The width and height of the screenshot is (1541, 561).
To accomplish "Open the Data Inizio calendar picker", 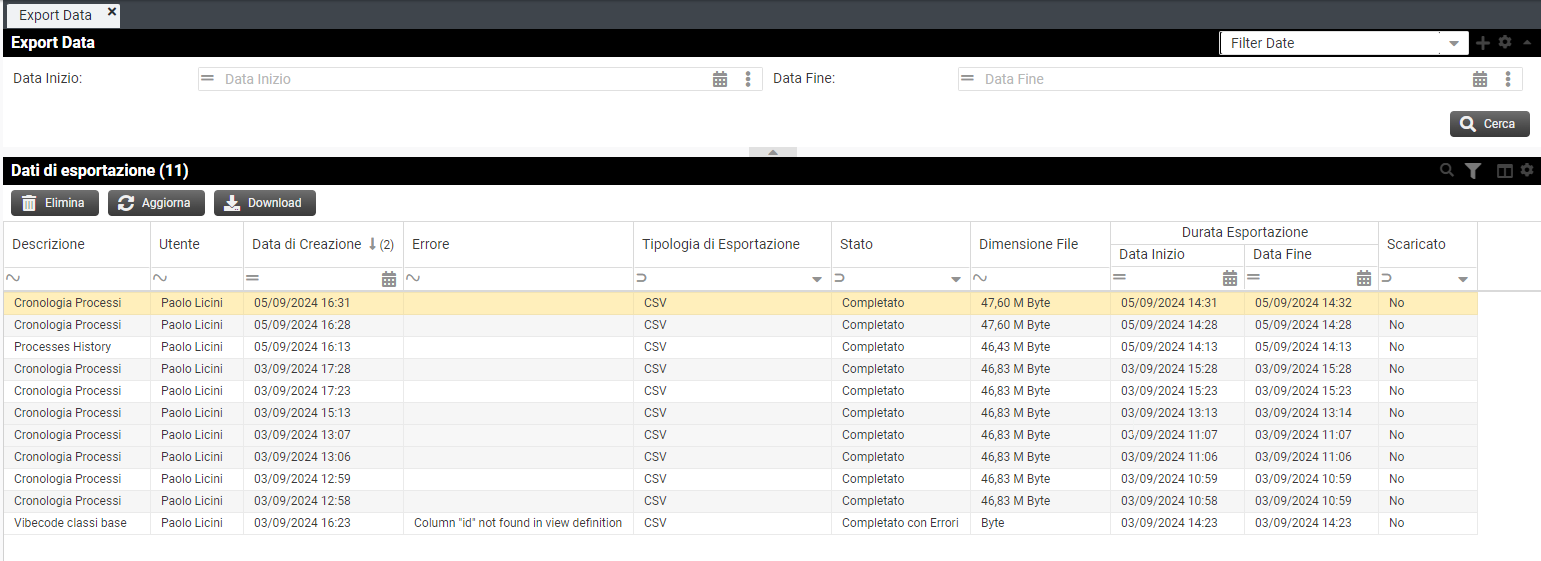I will point(719,79).
